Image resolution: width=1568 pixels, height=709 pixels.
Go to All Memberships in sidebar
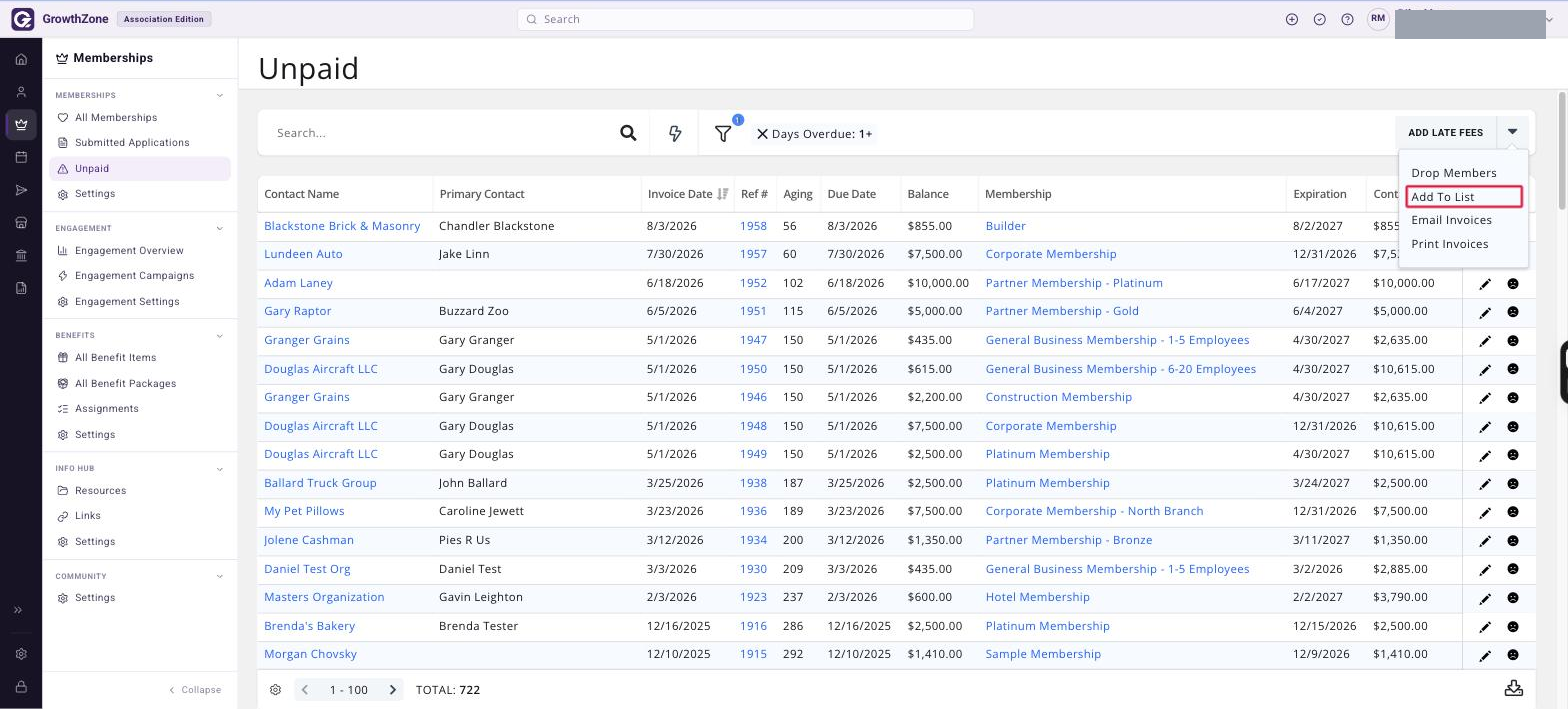click(116, 118)
